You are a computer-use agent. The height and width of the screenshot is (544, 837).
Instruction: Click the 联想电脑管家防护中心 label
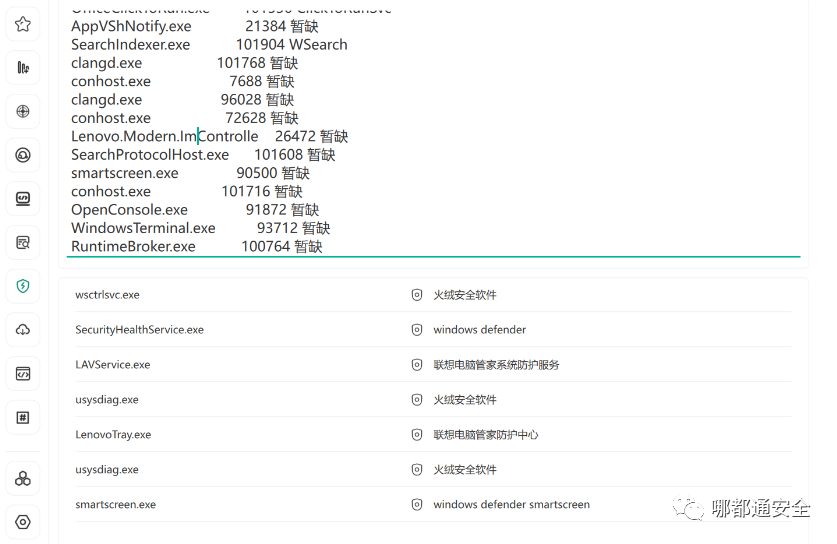(x=486, y=435)
